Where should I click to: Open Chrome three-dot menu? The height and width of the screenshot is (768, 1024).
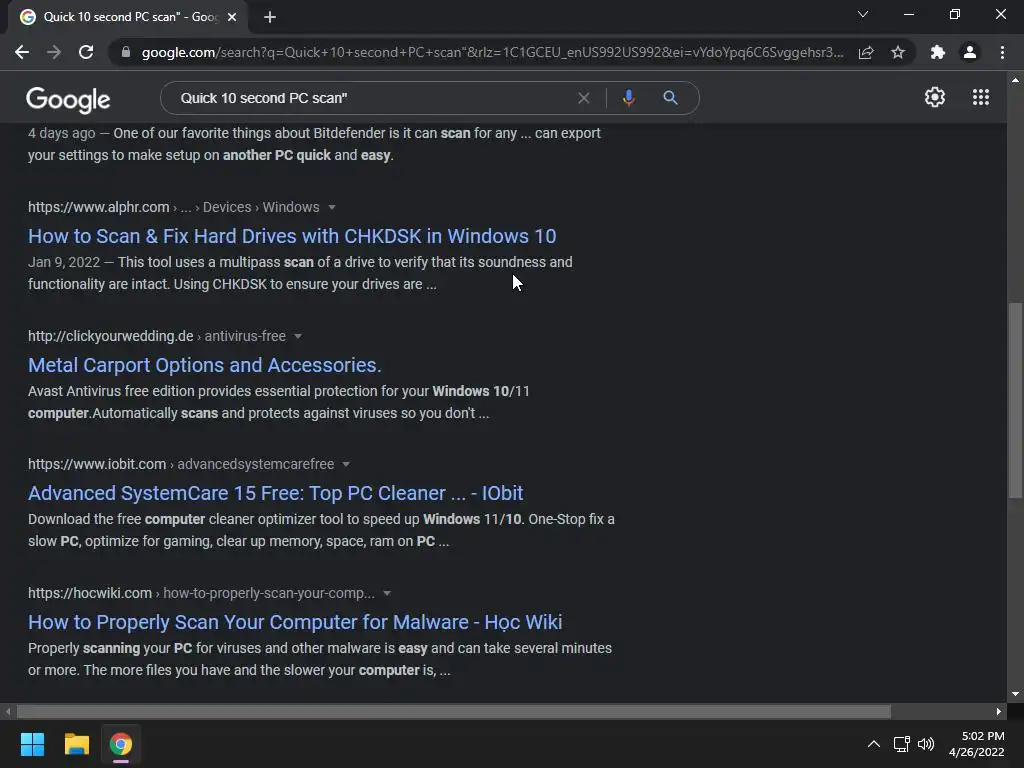[x=1002, y=52]
